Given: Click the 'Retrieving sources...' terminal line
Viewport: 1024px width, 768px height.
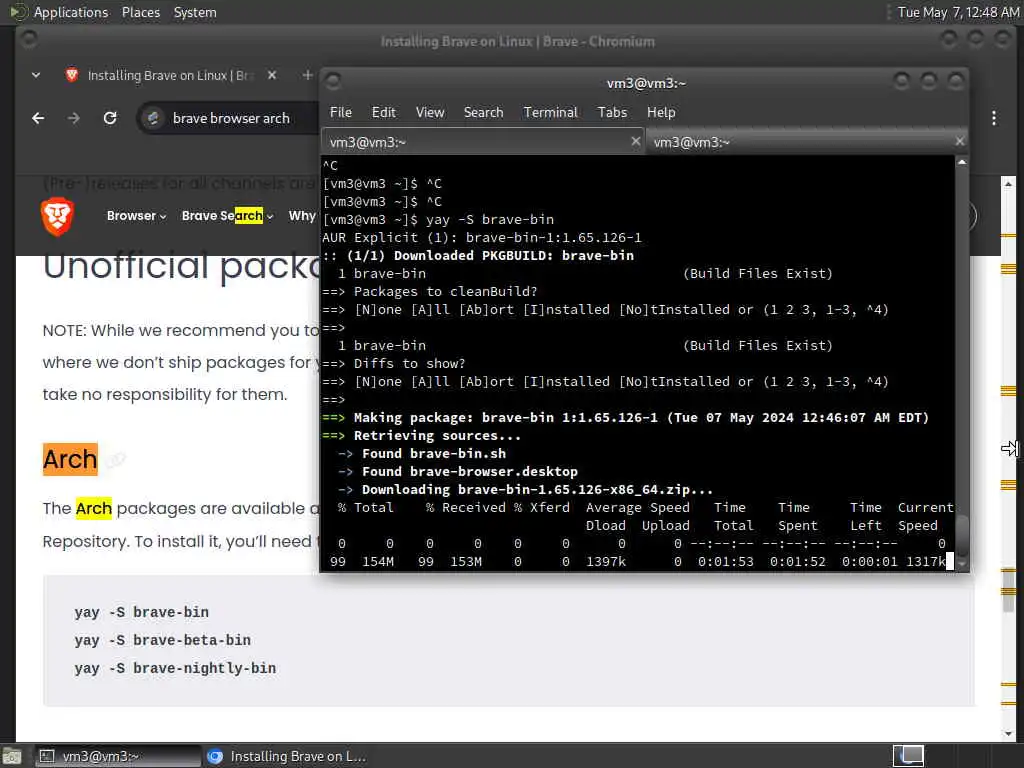Looking at the screenshot, I should click(x=421, y=436).
